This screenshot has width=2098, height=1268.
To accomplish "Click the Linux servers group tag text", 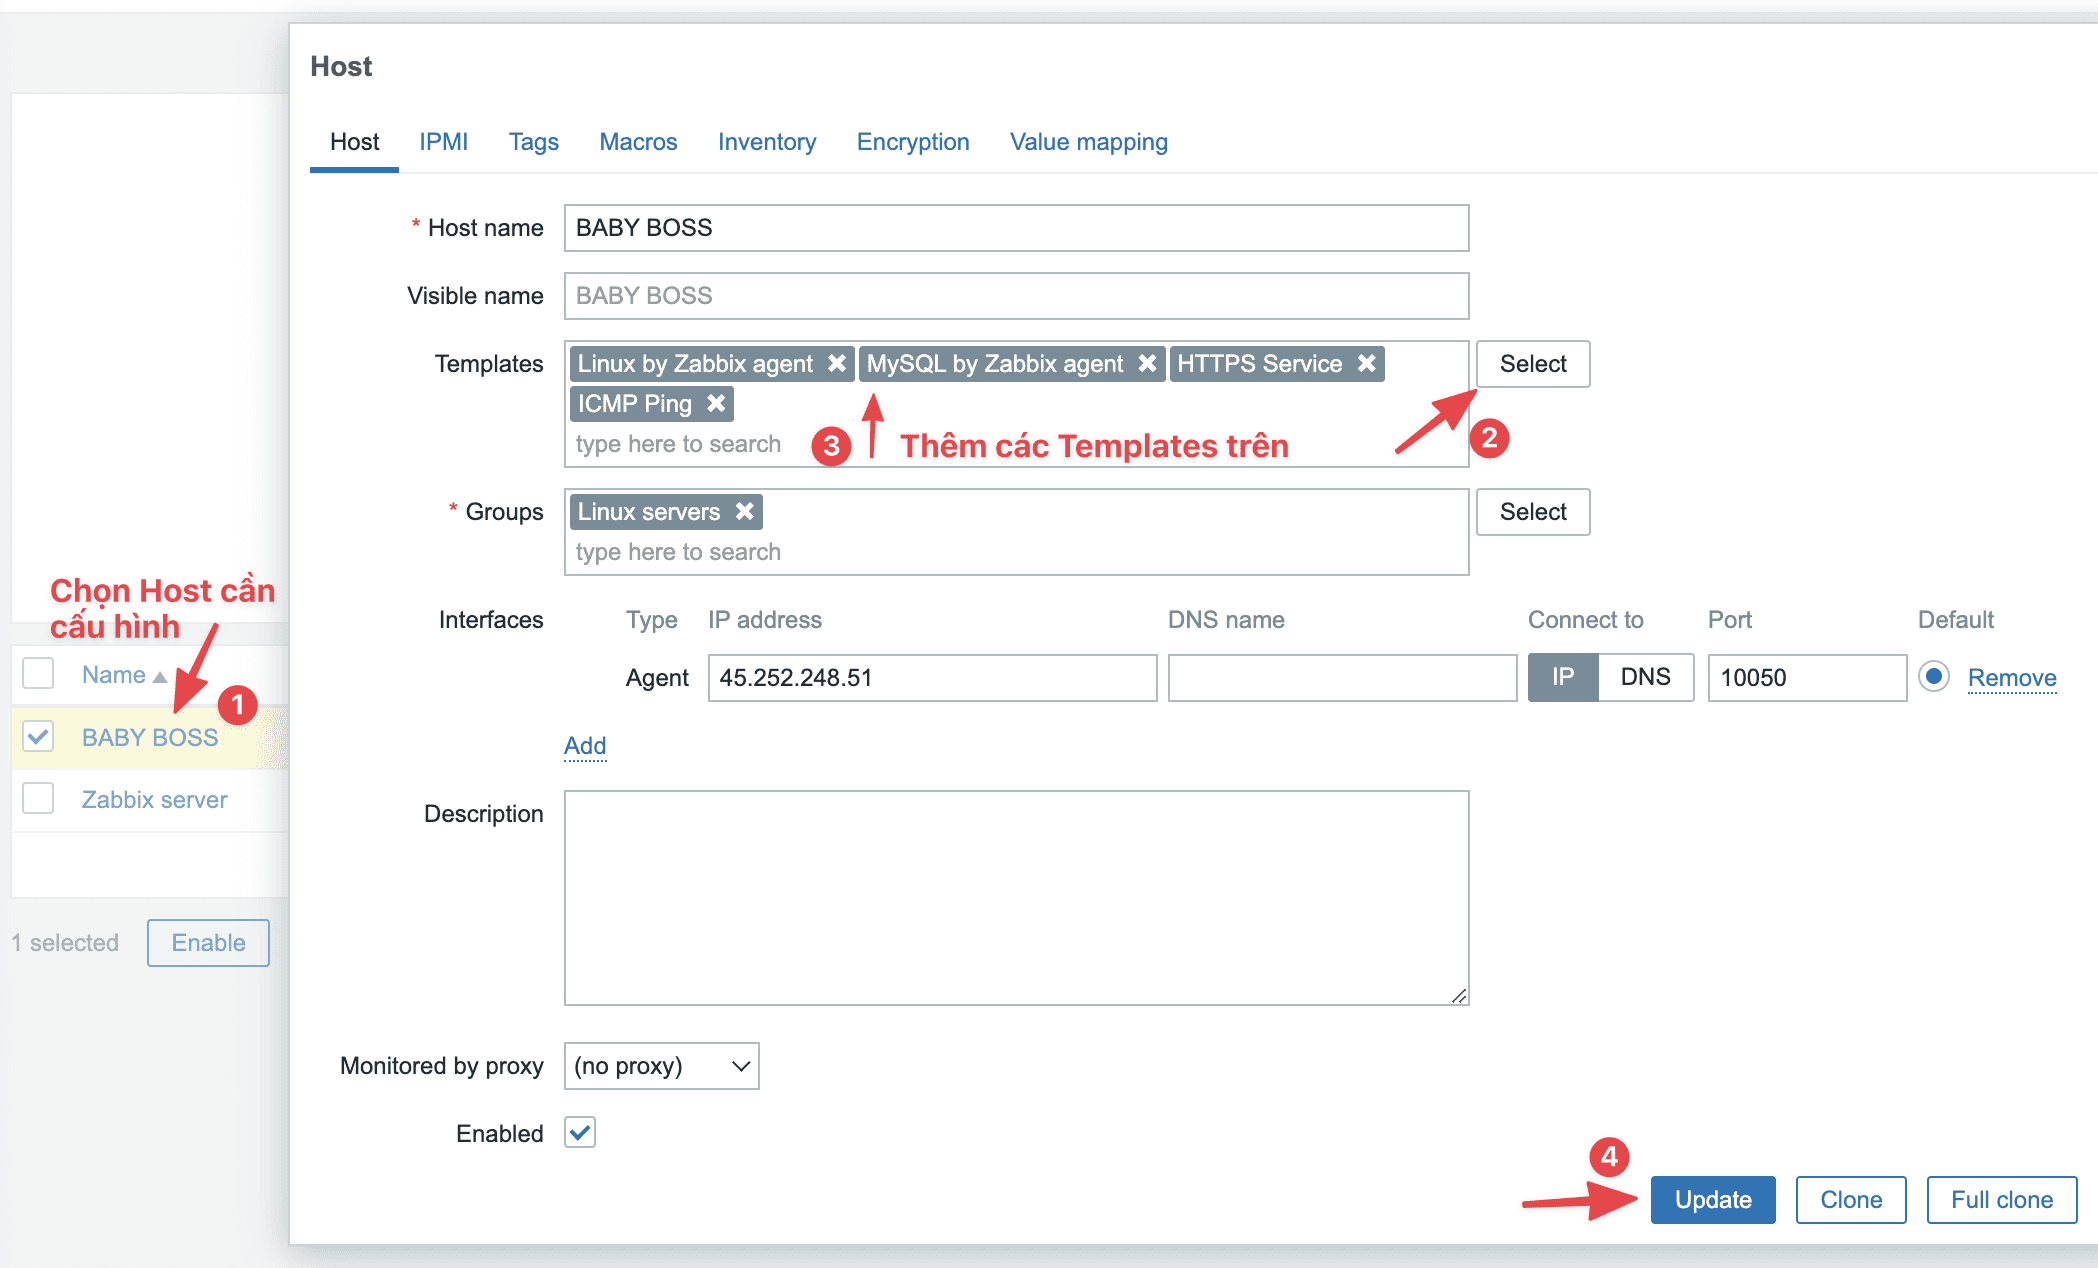I will click(x=648, y=512).
